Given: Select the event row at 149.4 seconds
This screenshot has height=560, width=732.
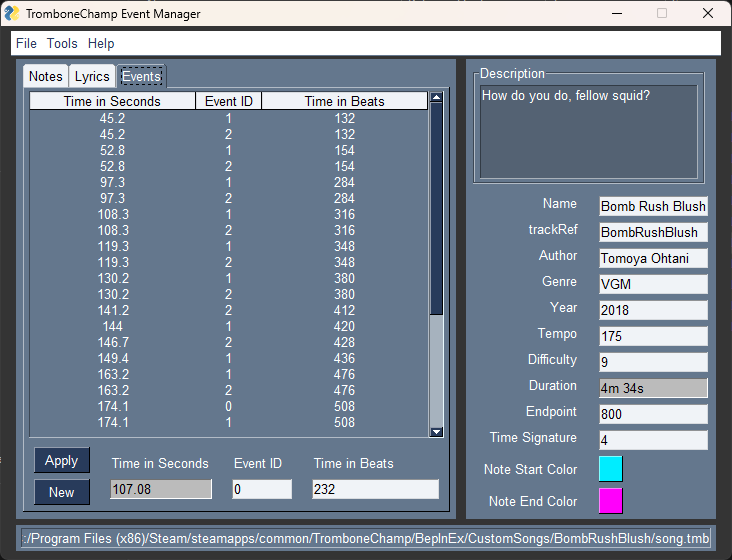Looking at the screenshot, I should [228, 358].
